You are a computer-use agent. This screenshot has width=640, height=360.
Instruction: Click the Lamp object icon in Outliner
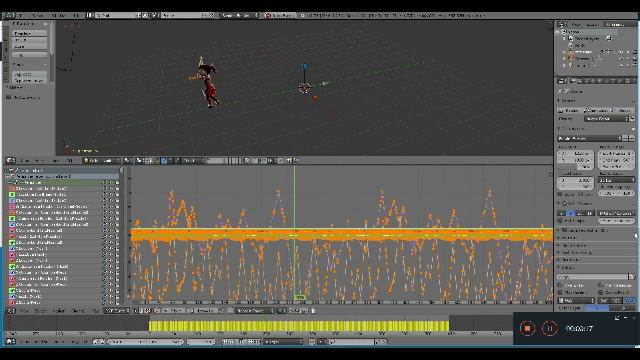click(571, 65)
